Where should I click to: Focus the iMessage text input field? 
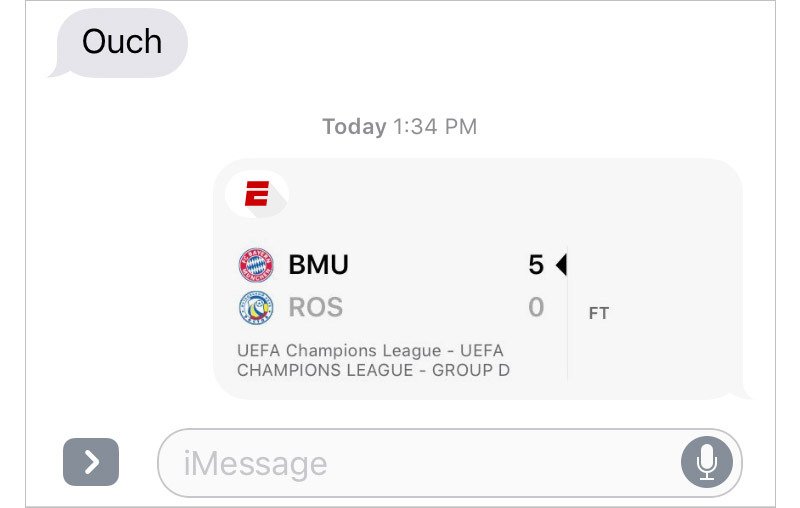[x=450, y=463]
